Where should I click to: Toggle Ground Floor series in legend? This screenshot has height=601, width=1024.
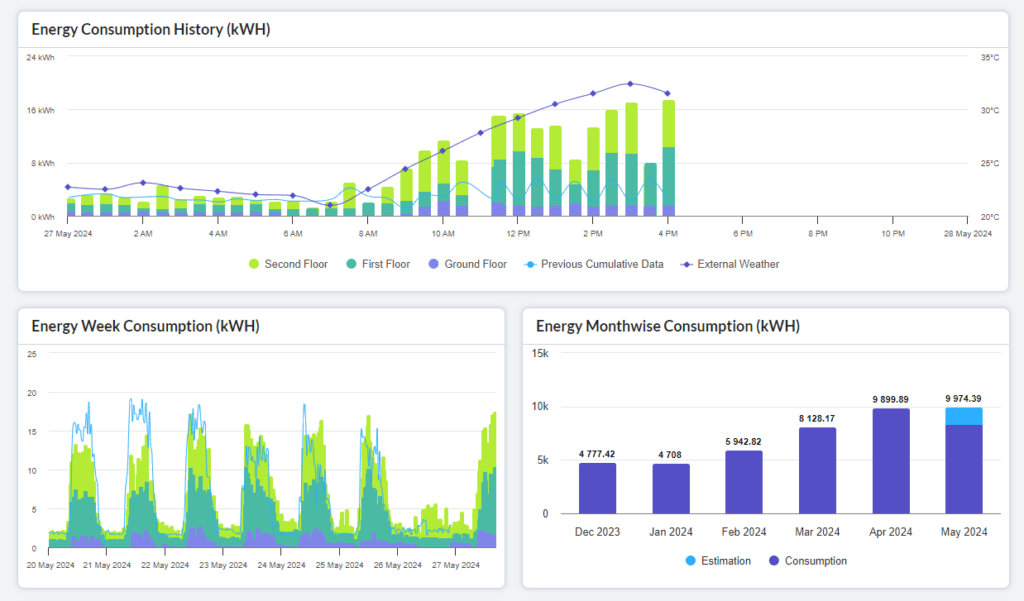click(467, 264)
